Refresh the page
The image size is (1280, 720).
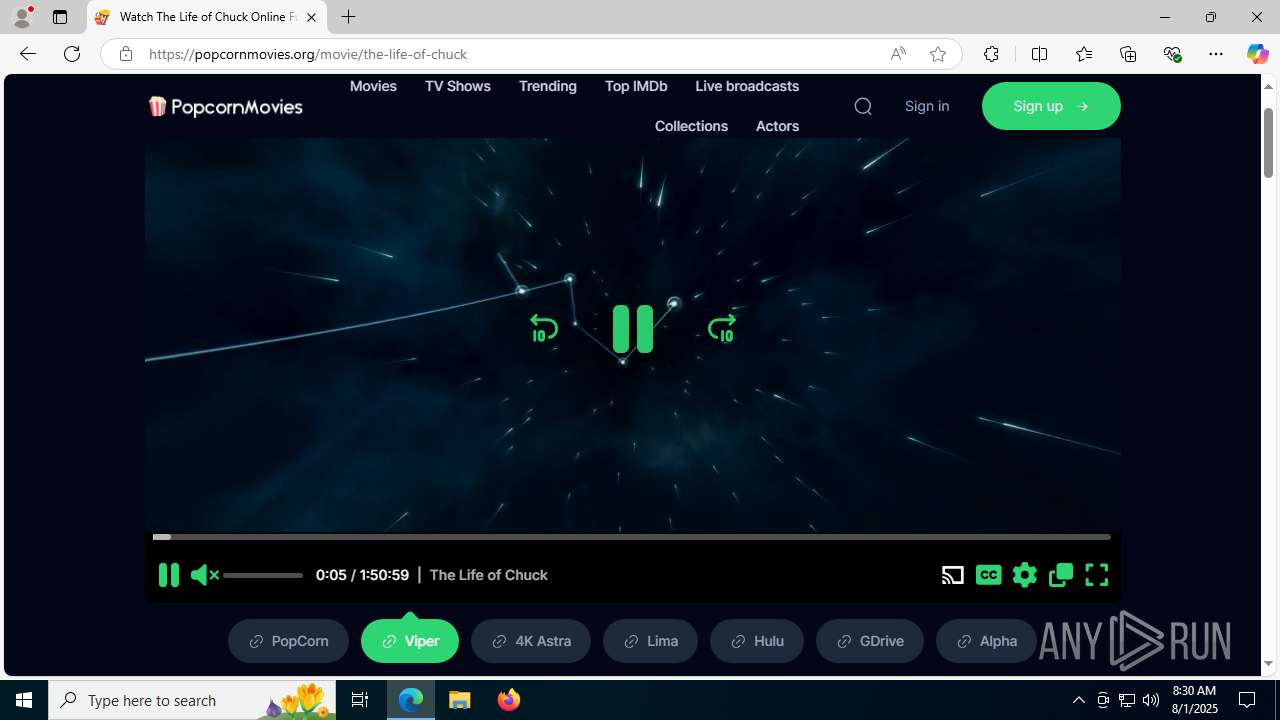tap(72, 54)
